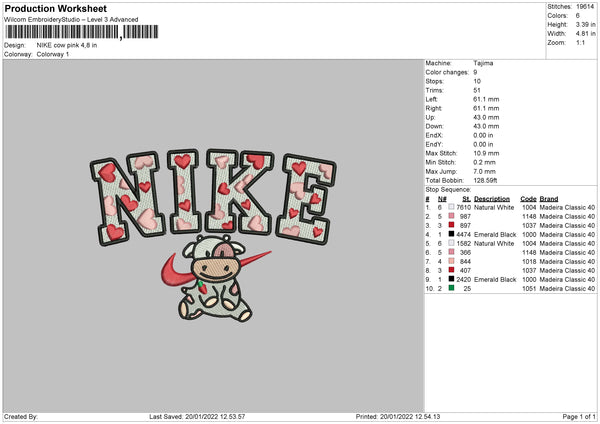Click the red color swatch in stop row 3
Image resolution: width=600 pixels, height=424 pixels.
(451, 225)
